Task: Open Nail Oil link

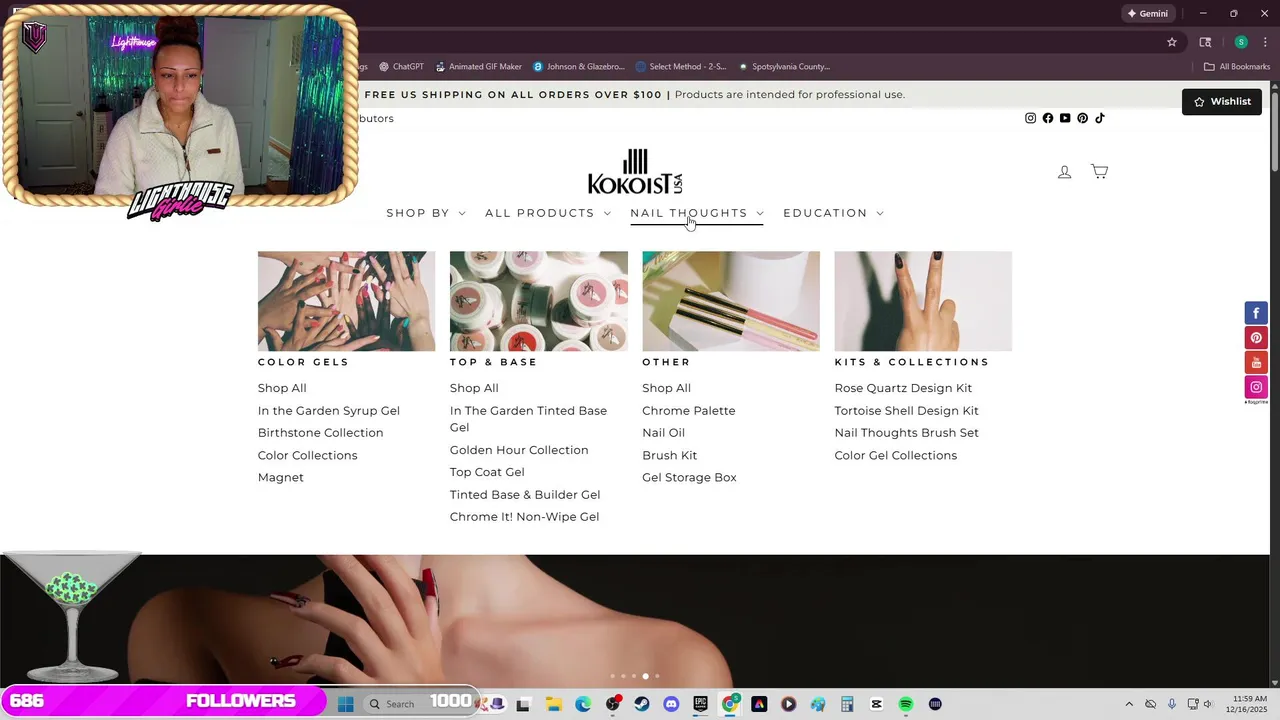Action: point(664,433)
